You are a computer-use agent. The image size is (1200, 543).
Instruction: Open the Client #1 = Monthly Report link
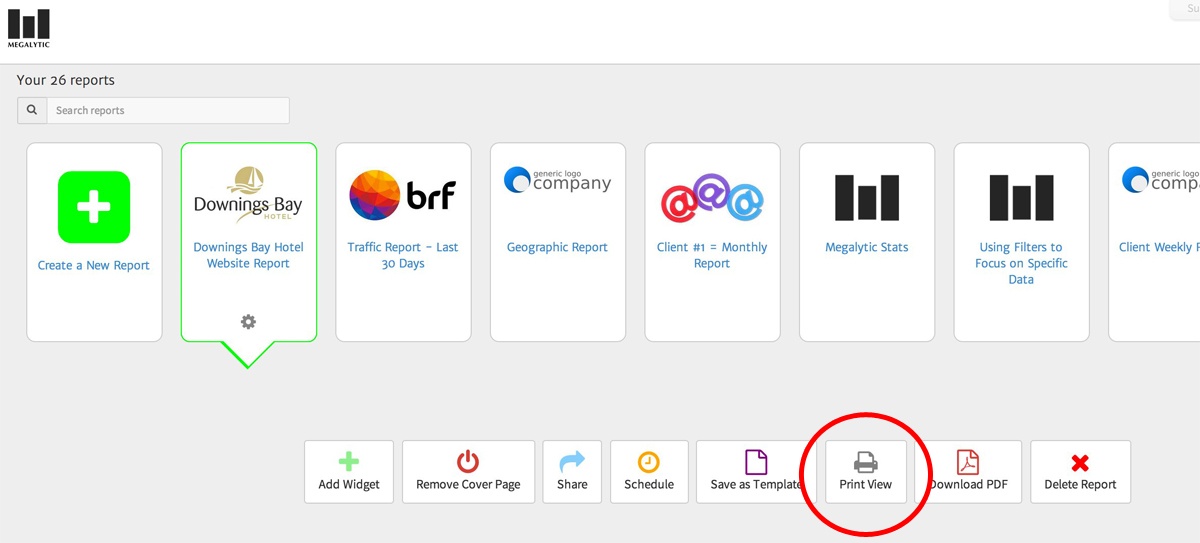pyautogui.click(x=712, y=255)
